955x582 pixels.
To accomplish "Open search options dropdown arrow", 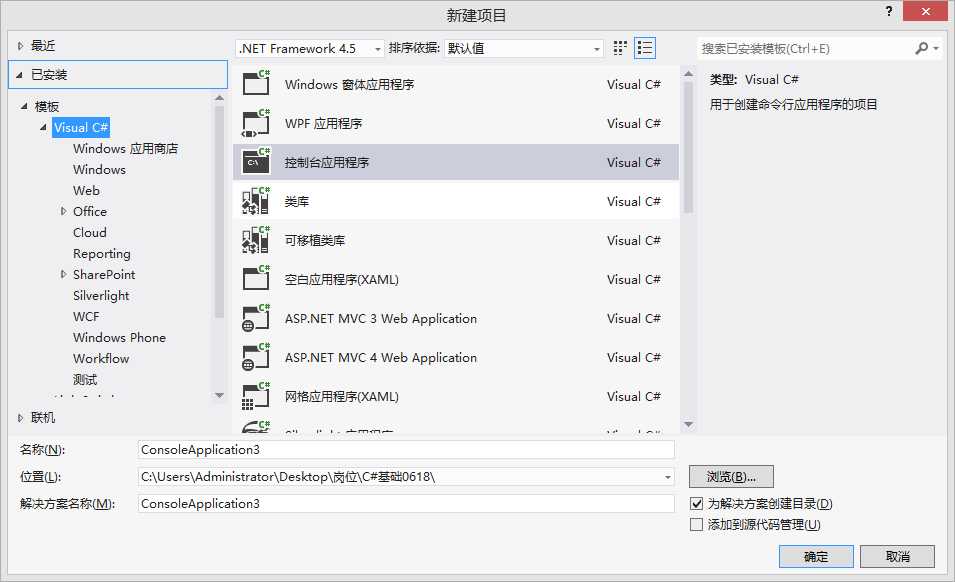I will point(936,48).
